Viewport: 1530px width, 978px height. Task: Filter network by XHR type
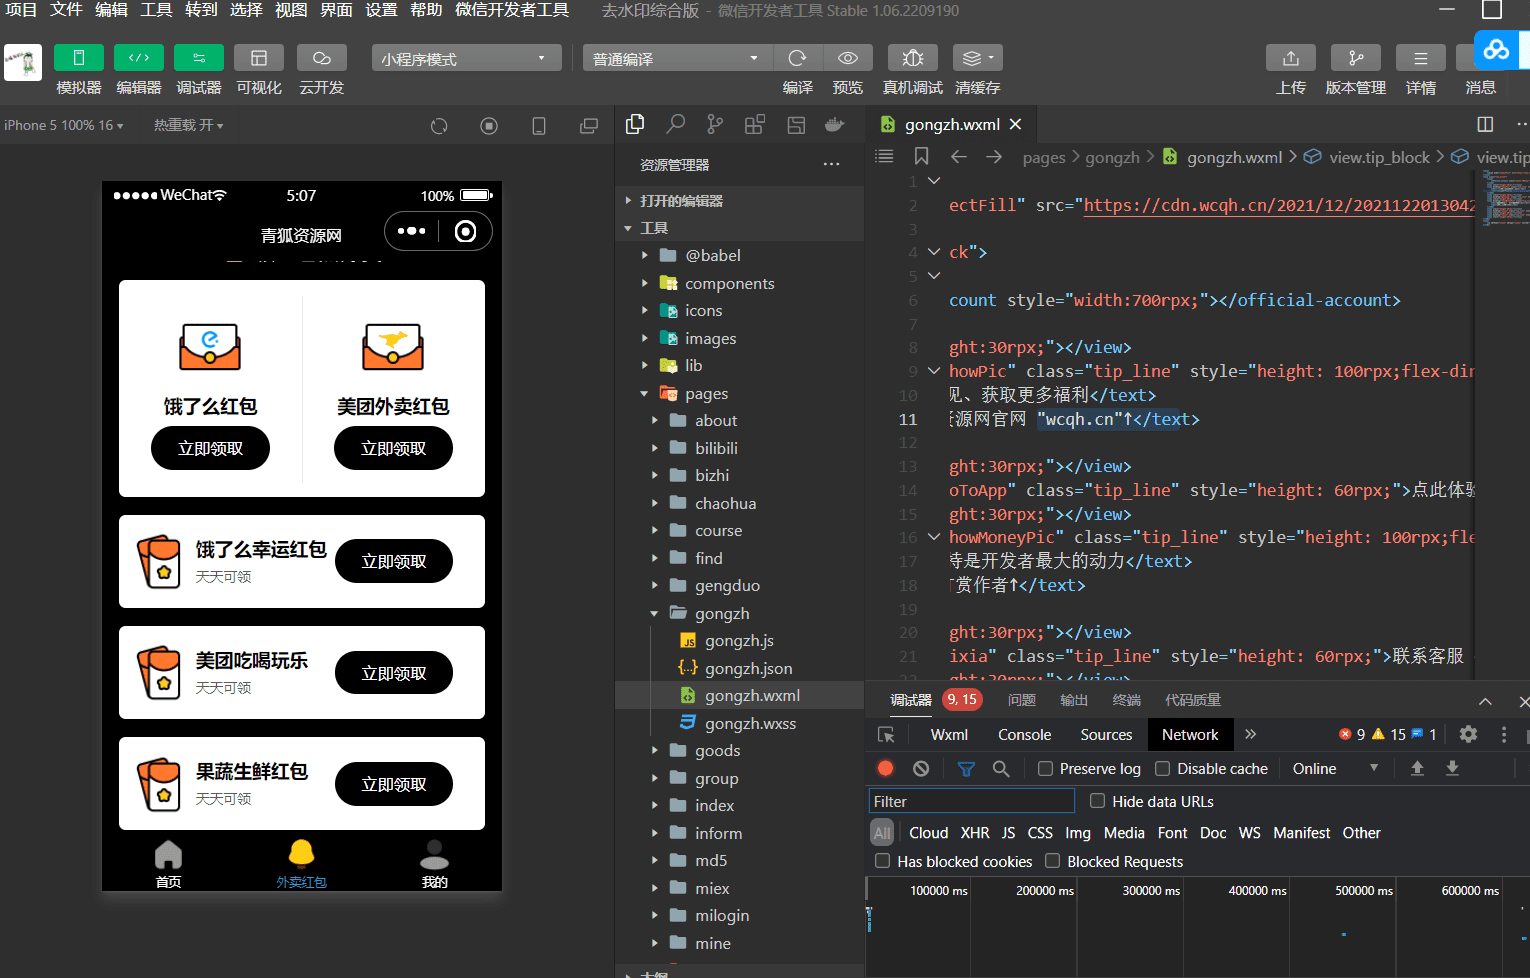click(x=975, y=832)
